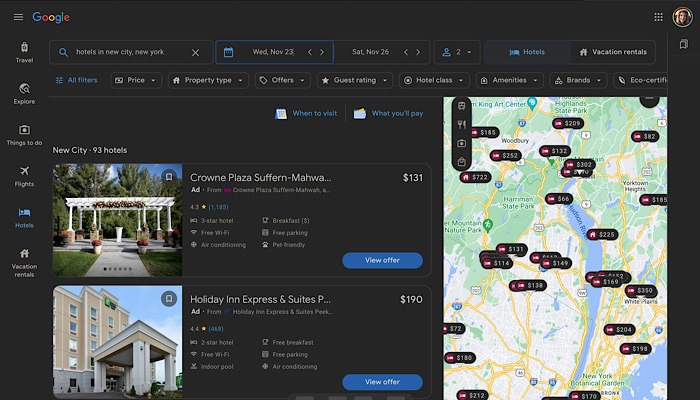Open Crowne Plaza Suffern-Mahwah hotel title

point(261,178)
